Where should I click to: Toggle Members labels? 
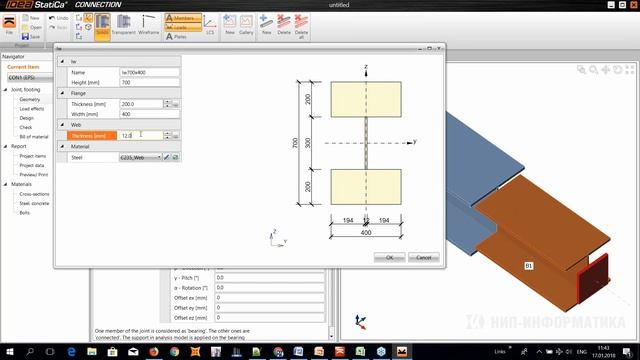pyautogui.click(x=183, y=18)
